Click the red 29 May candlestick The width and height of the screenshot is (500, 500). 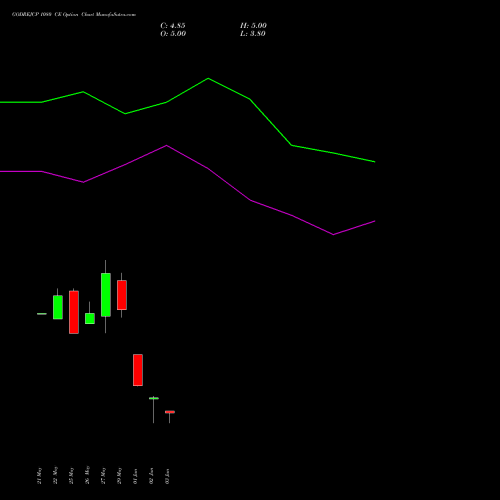(x=122, y=295)
